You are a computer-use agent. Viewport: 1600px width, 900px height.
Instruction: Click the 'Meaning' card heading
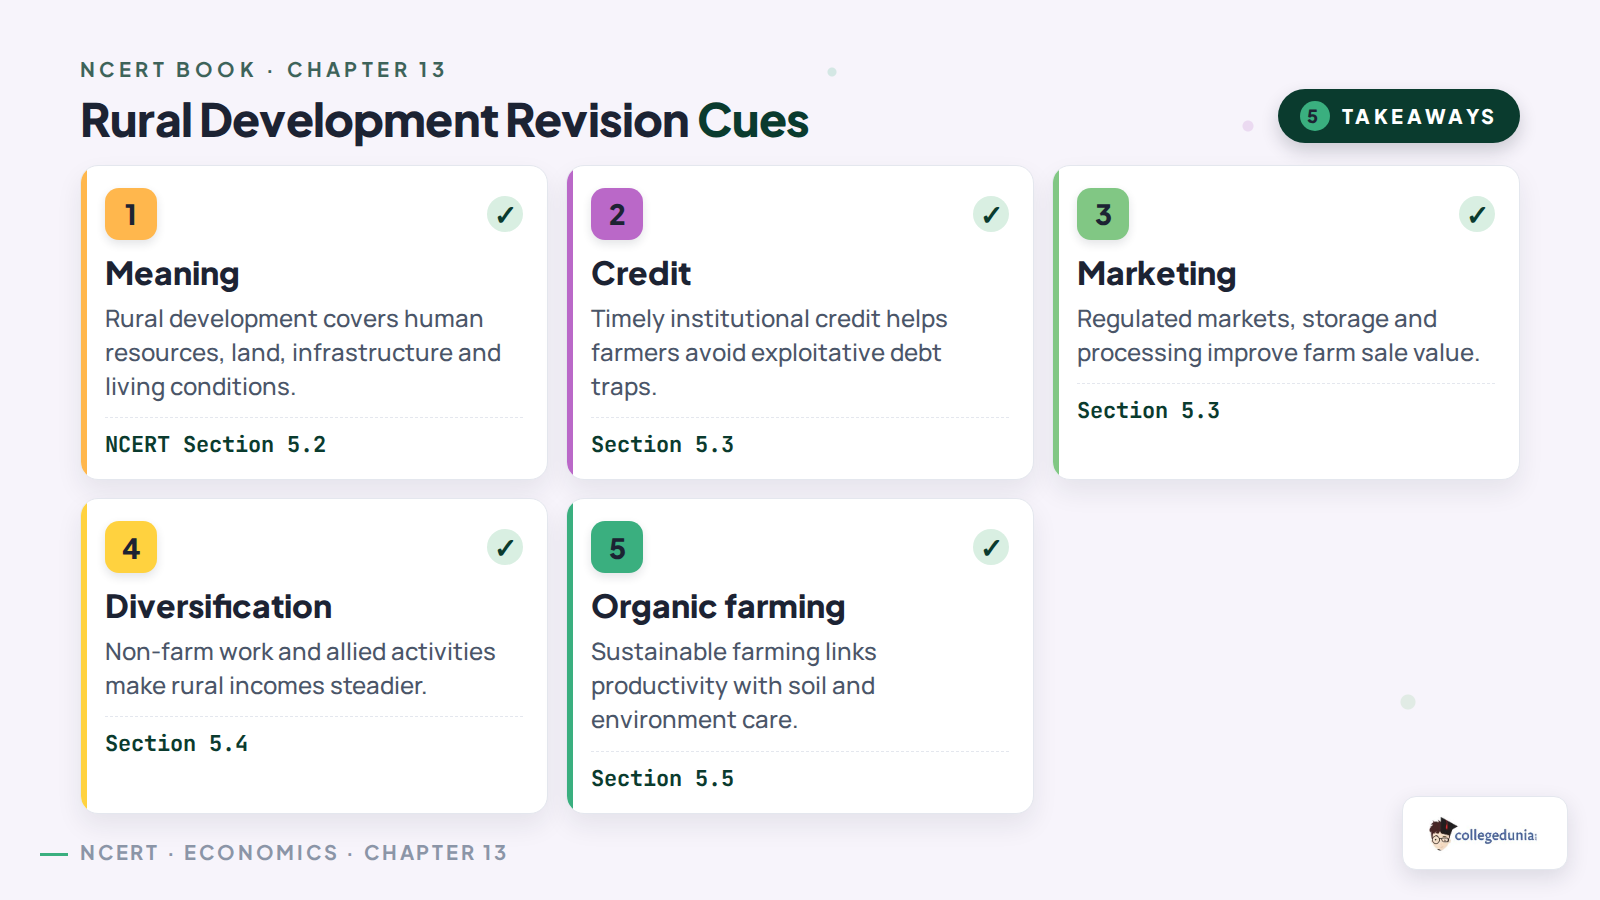(172, 274)
